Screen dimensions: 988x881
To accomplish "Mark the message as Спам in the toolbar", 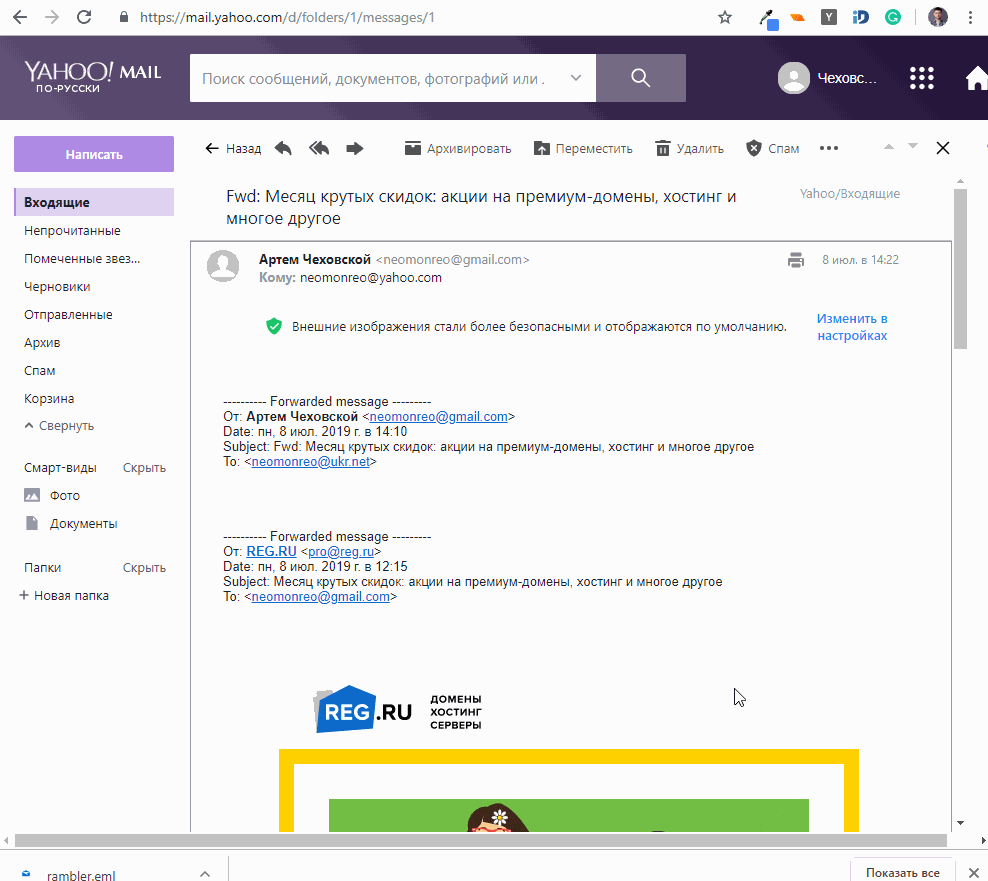I will pos(773,149).
